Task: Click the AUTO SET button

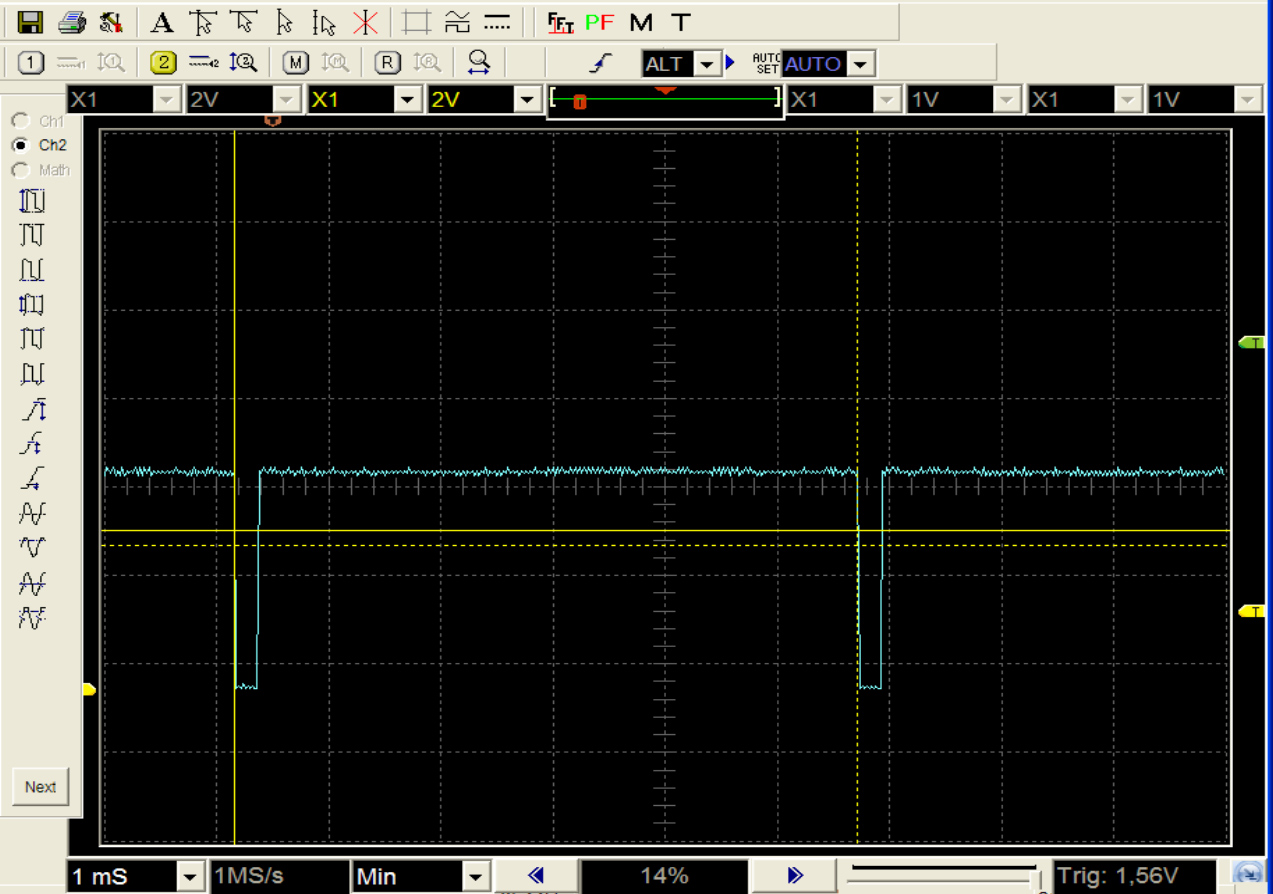Action: [766, 64]
